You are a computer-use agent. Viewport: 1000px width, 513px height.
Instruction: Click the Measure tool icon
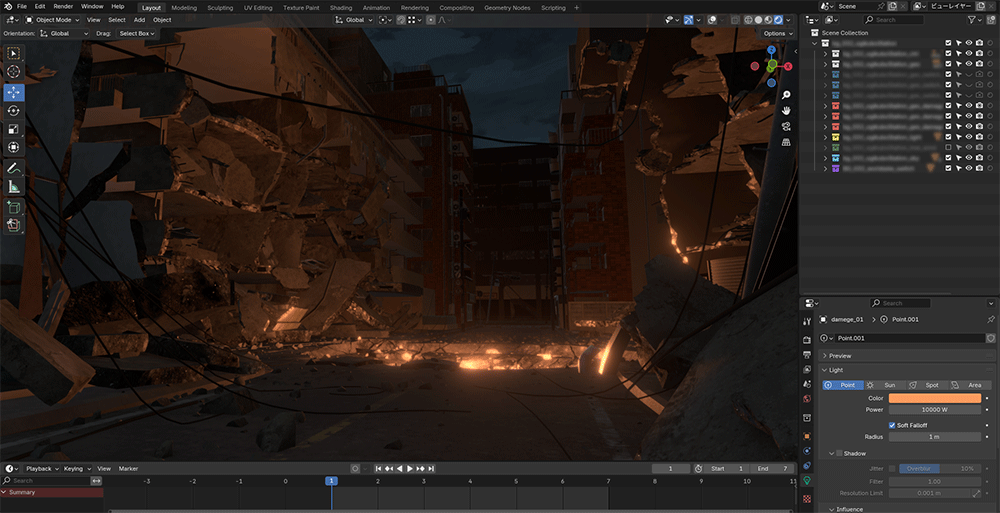pos(14,186)
